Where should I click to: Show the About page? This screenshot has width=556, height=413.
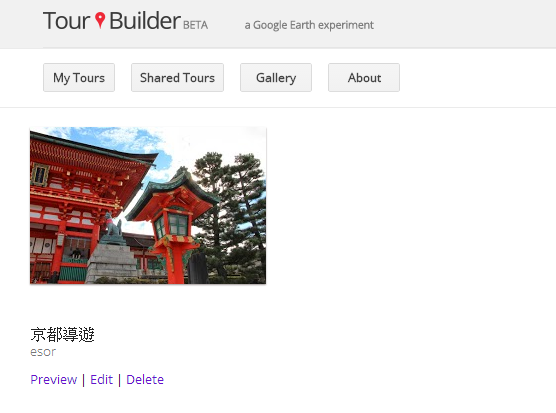click(x=364, y=78)
